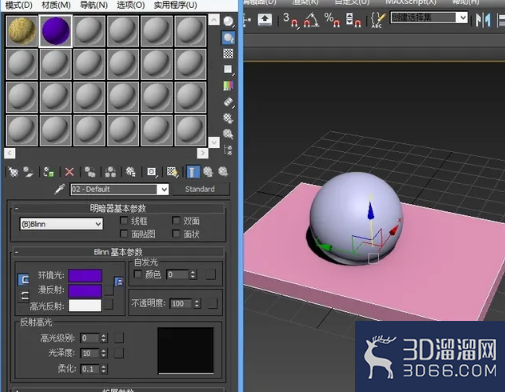Click the Put to Library icon
The height and width of the screenshot is (392, 505).
pos(131,172)
